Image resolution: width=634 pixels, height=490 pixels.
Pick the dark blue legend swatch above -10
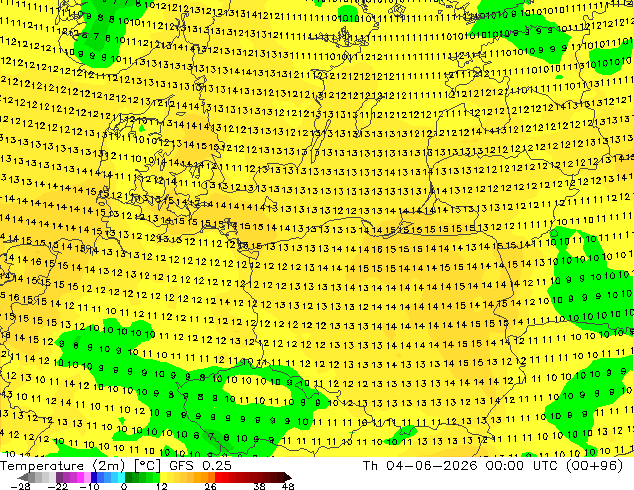click(94, 477)
